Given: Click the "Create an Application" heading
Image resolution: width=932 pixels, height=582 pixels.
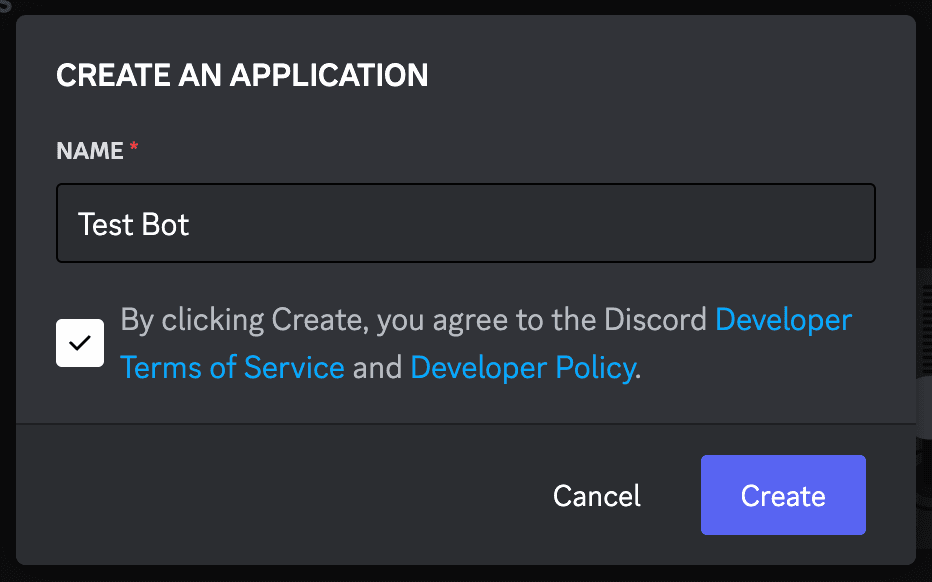Looking at the screenshot, I should 242,75.
